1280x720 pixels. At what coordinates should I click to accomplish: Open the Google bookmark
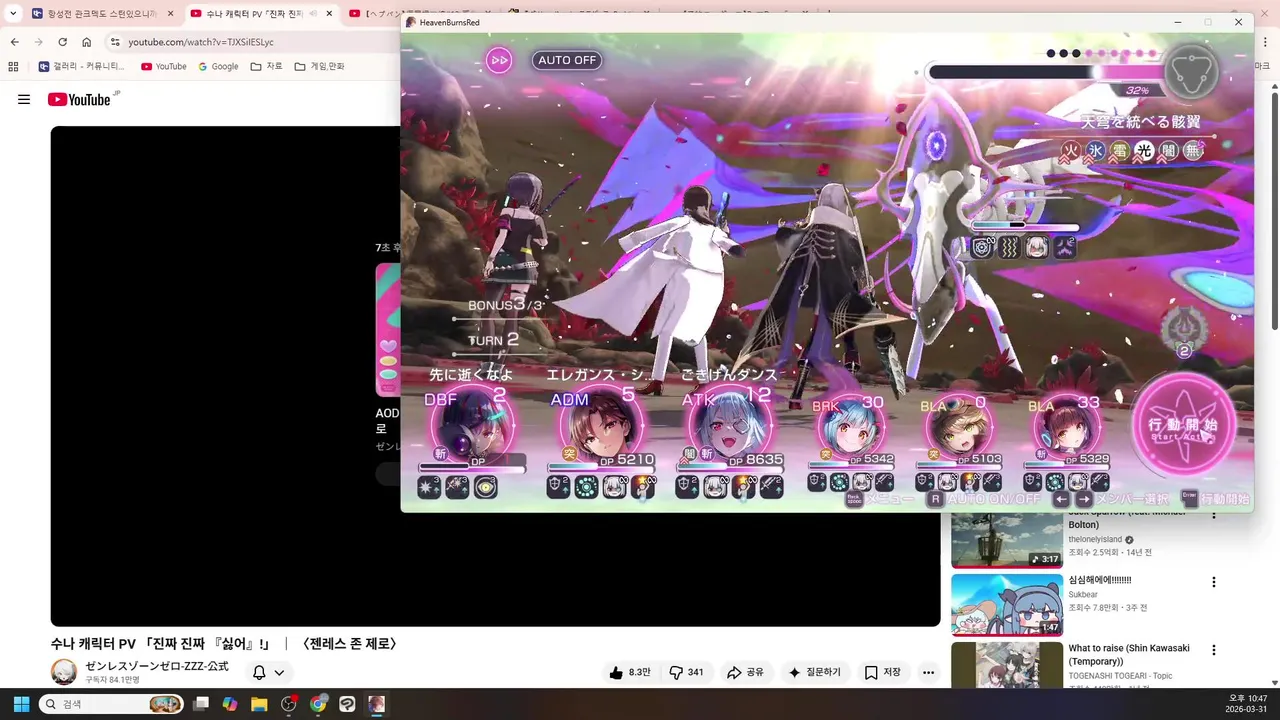(219, 66)
